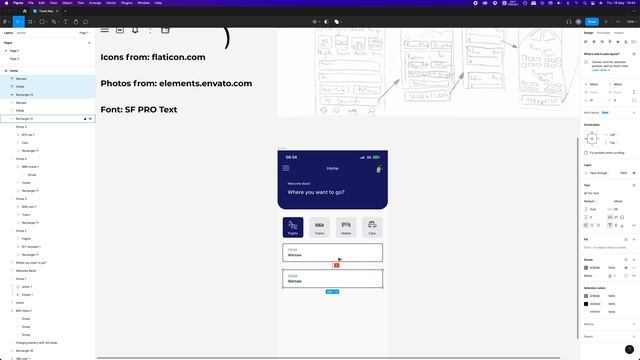Viewport: 640px width, 360px height.
Task: Select the Hand tool
Action: click(x=76, y=22)
